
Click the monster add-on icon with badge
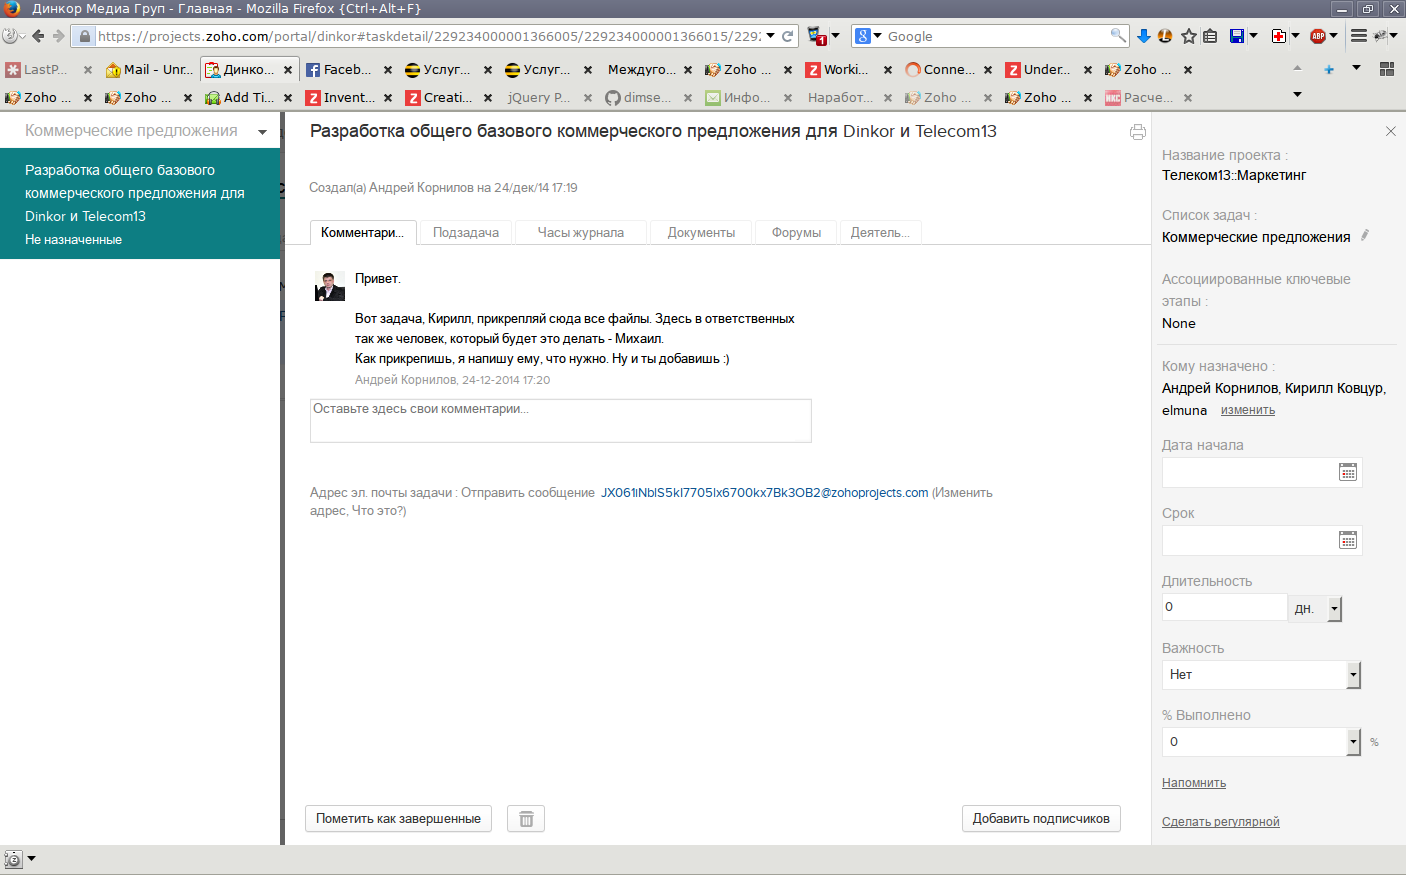pos(817,36)
